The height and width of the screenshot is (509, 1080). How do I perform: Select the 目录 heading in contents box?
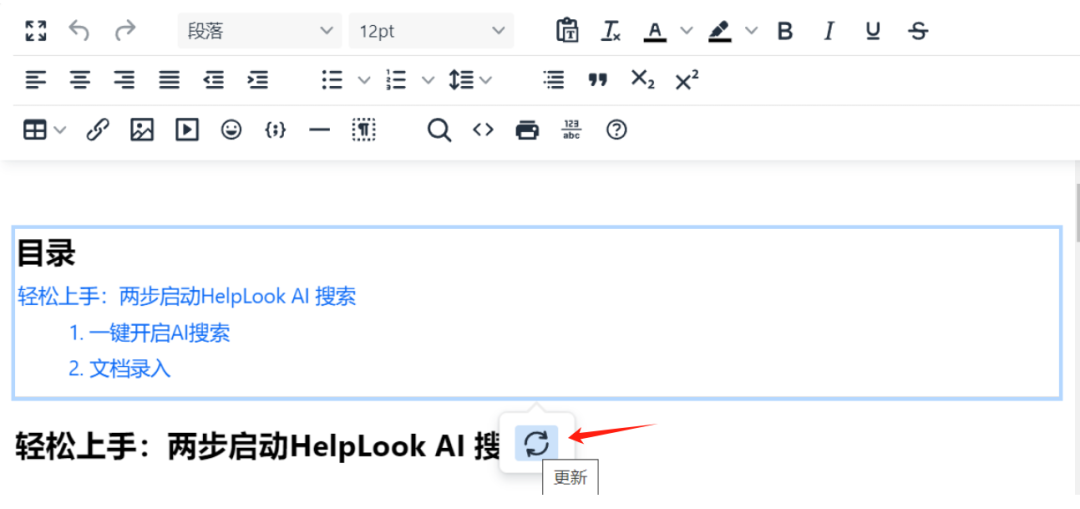tap(46, 254)
